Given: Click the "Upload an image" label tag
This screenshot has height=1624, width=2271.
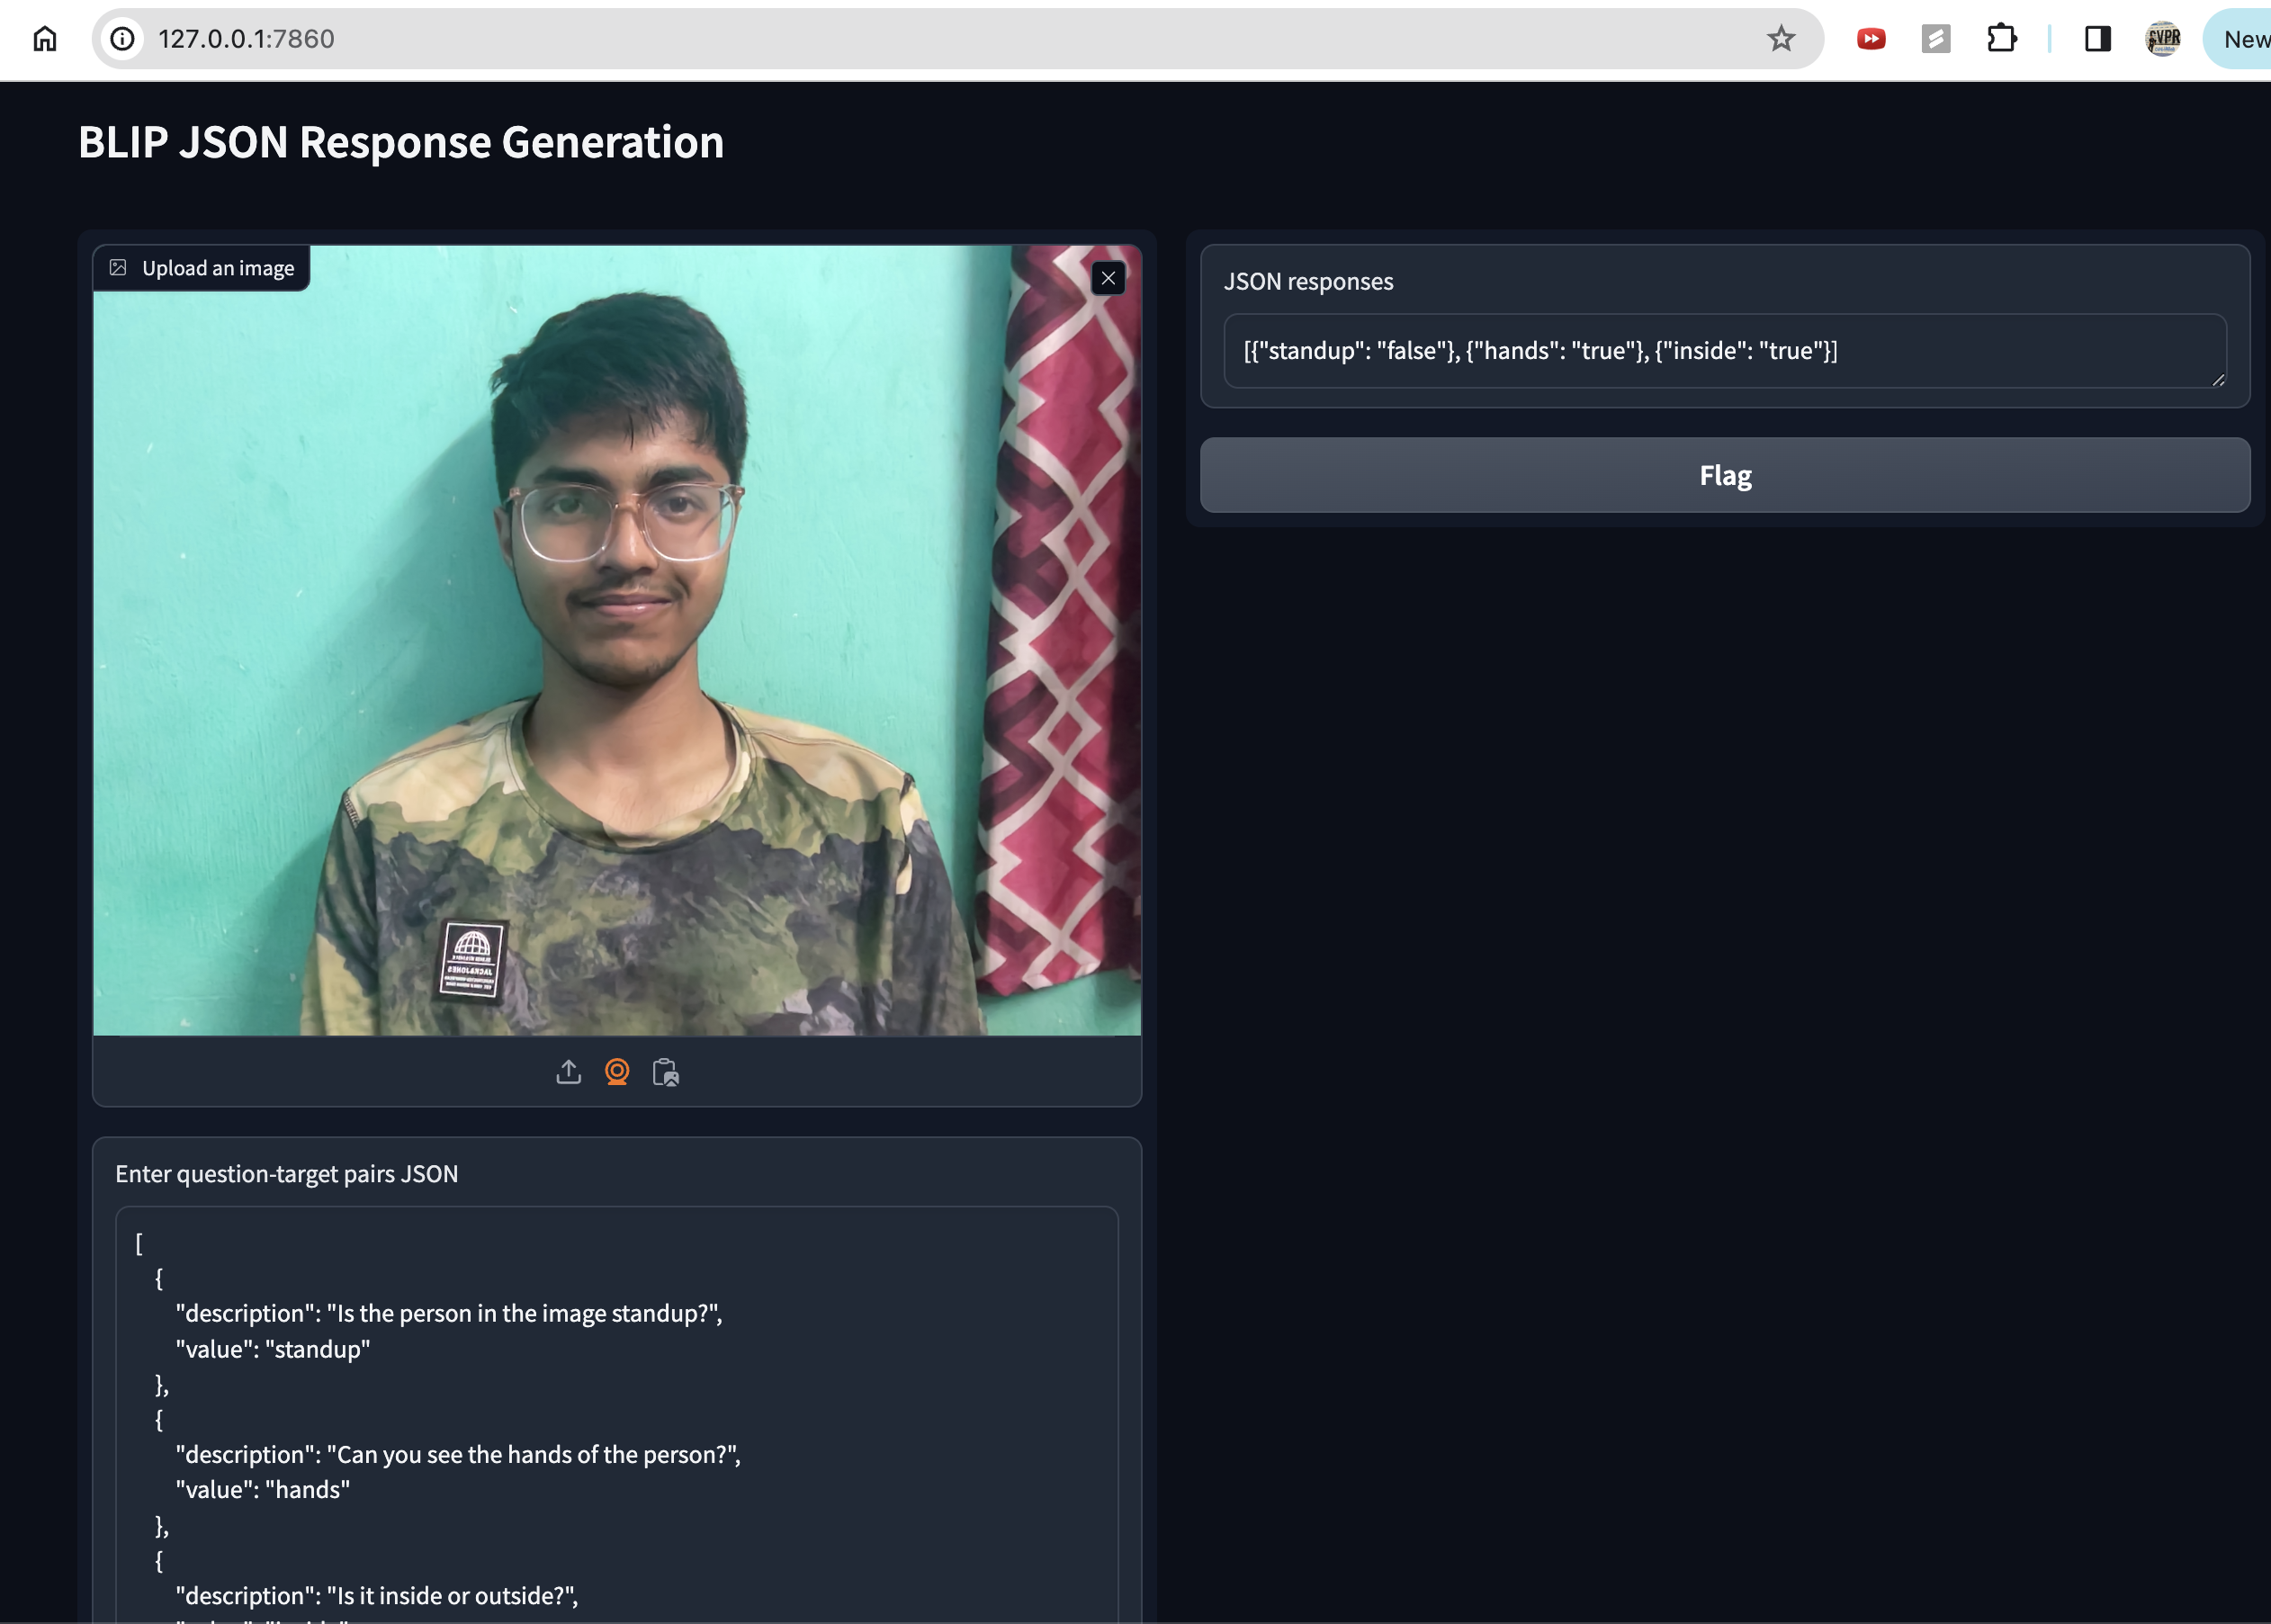Looking at the screenshot, I should click(202, 268).
